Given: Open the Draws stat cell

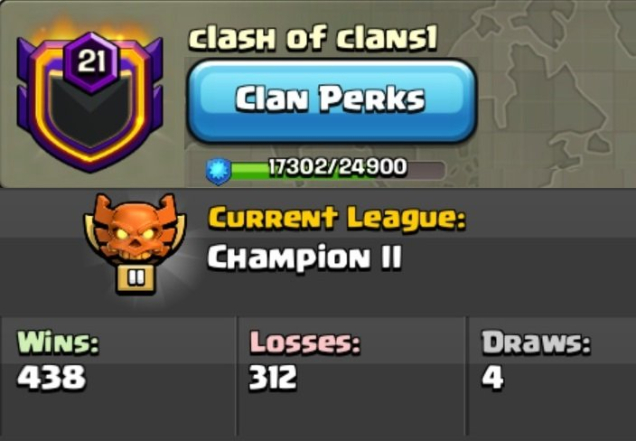Looking at the screenshot, I should click(x=552, y=377).
